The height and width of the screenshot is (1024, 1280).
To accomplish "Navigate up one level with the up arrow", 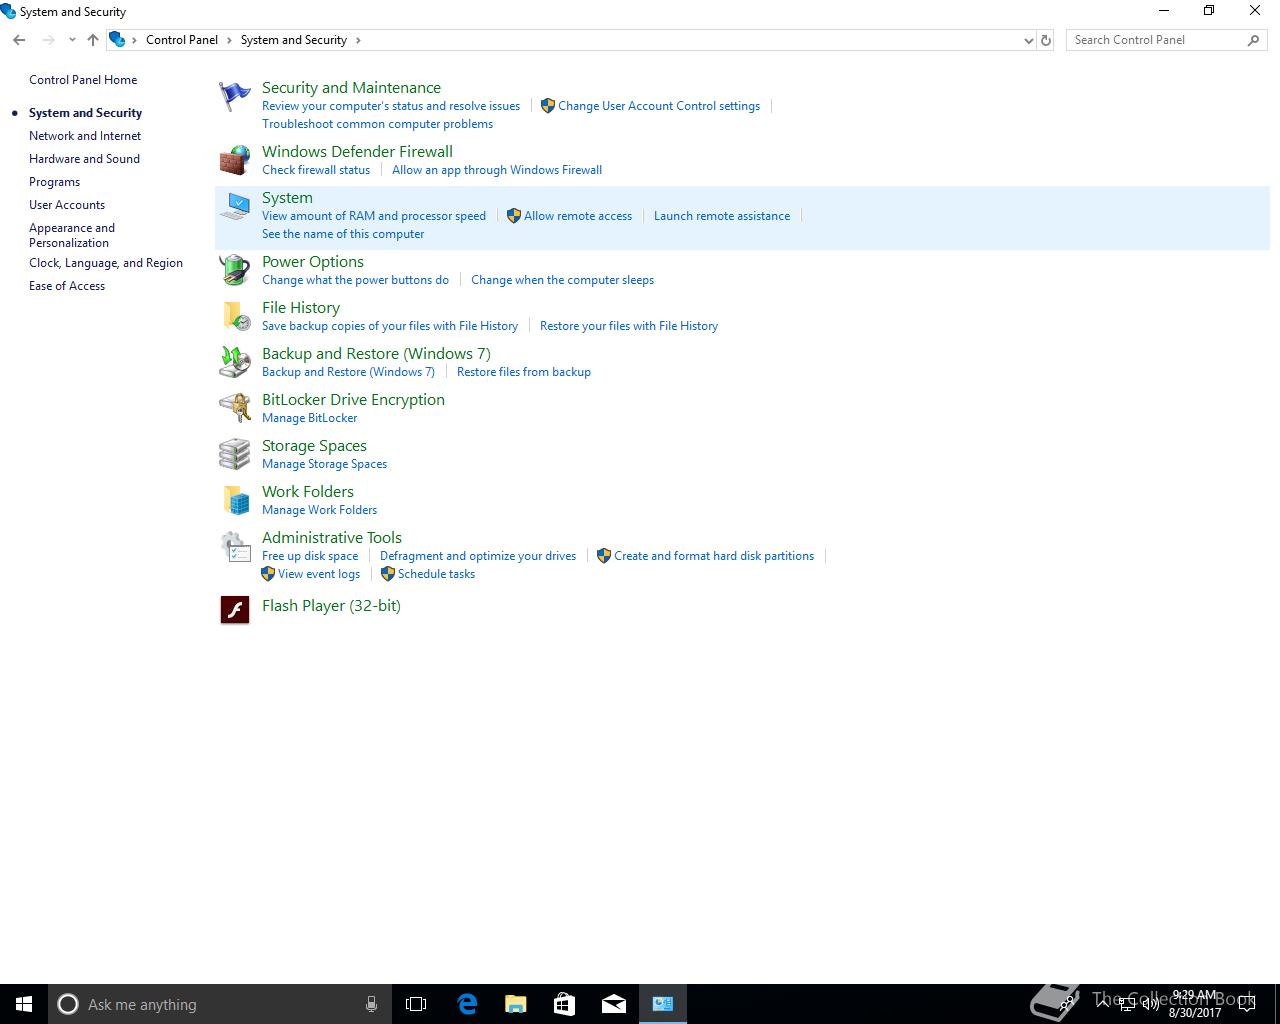I will [x=93, y=40].
